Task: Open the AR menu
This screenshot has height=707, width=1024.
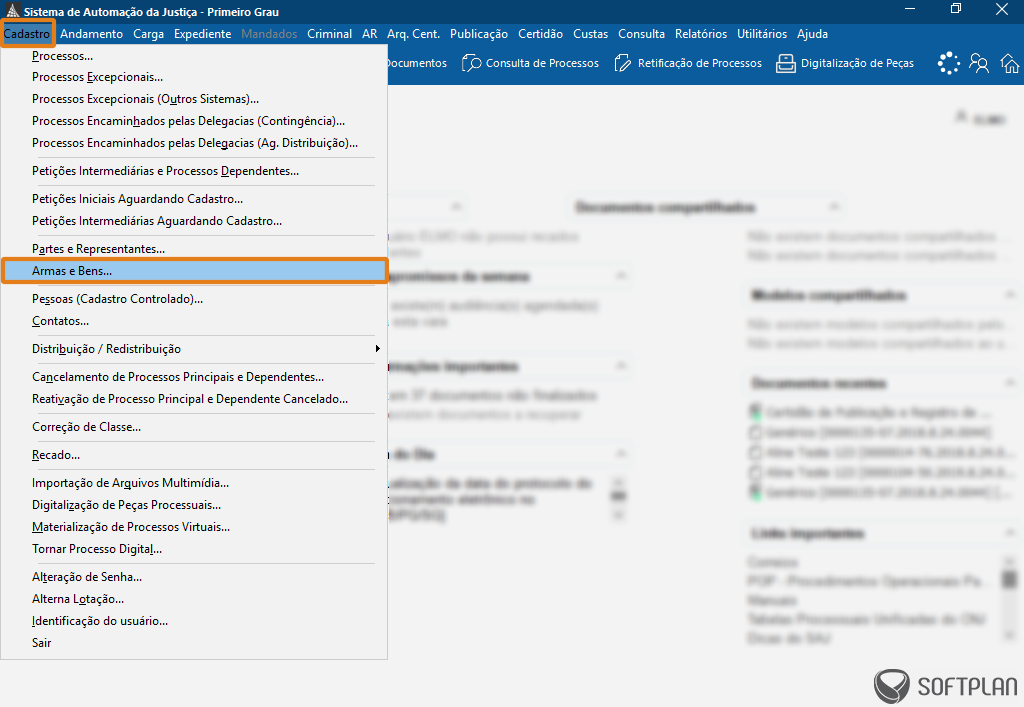Action: click(370, 34)
